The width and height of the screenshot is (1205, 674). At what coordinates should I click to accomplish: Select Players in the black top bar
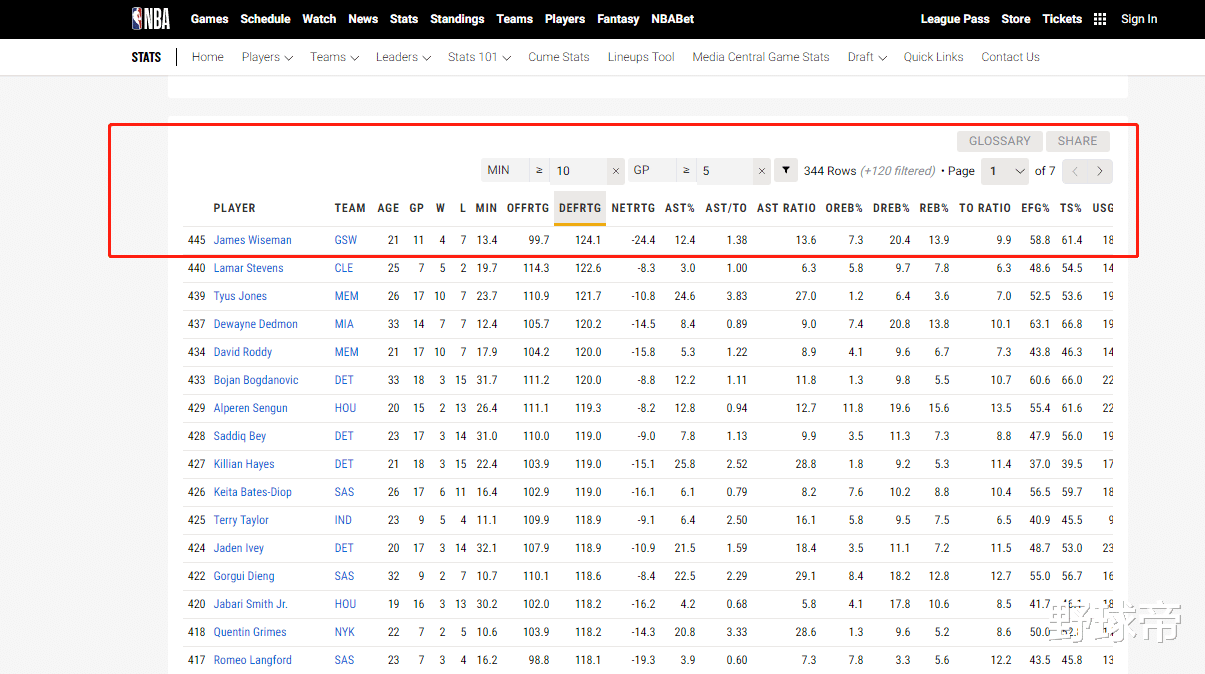pos(565,19)
